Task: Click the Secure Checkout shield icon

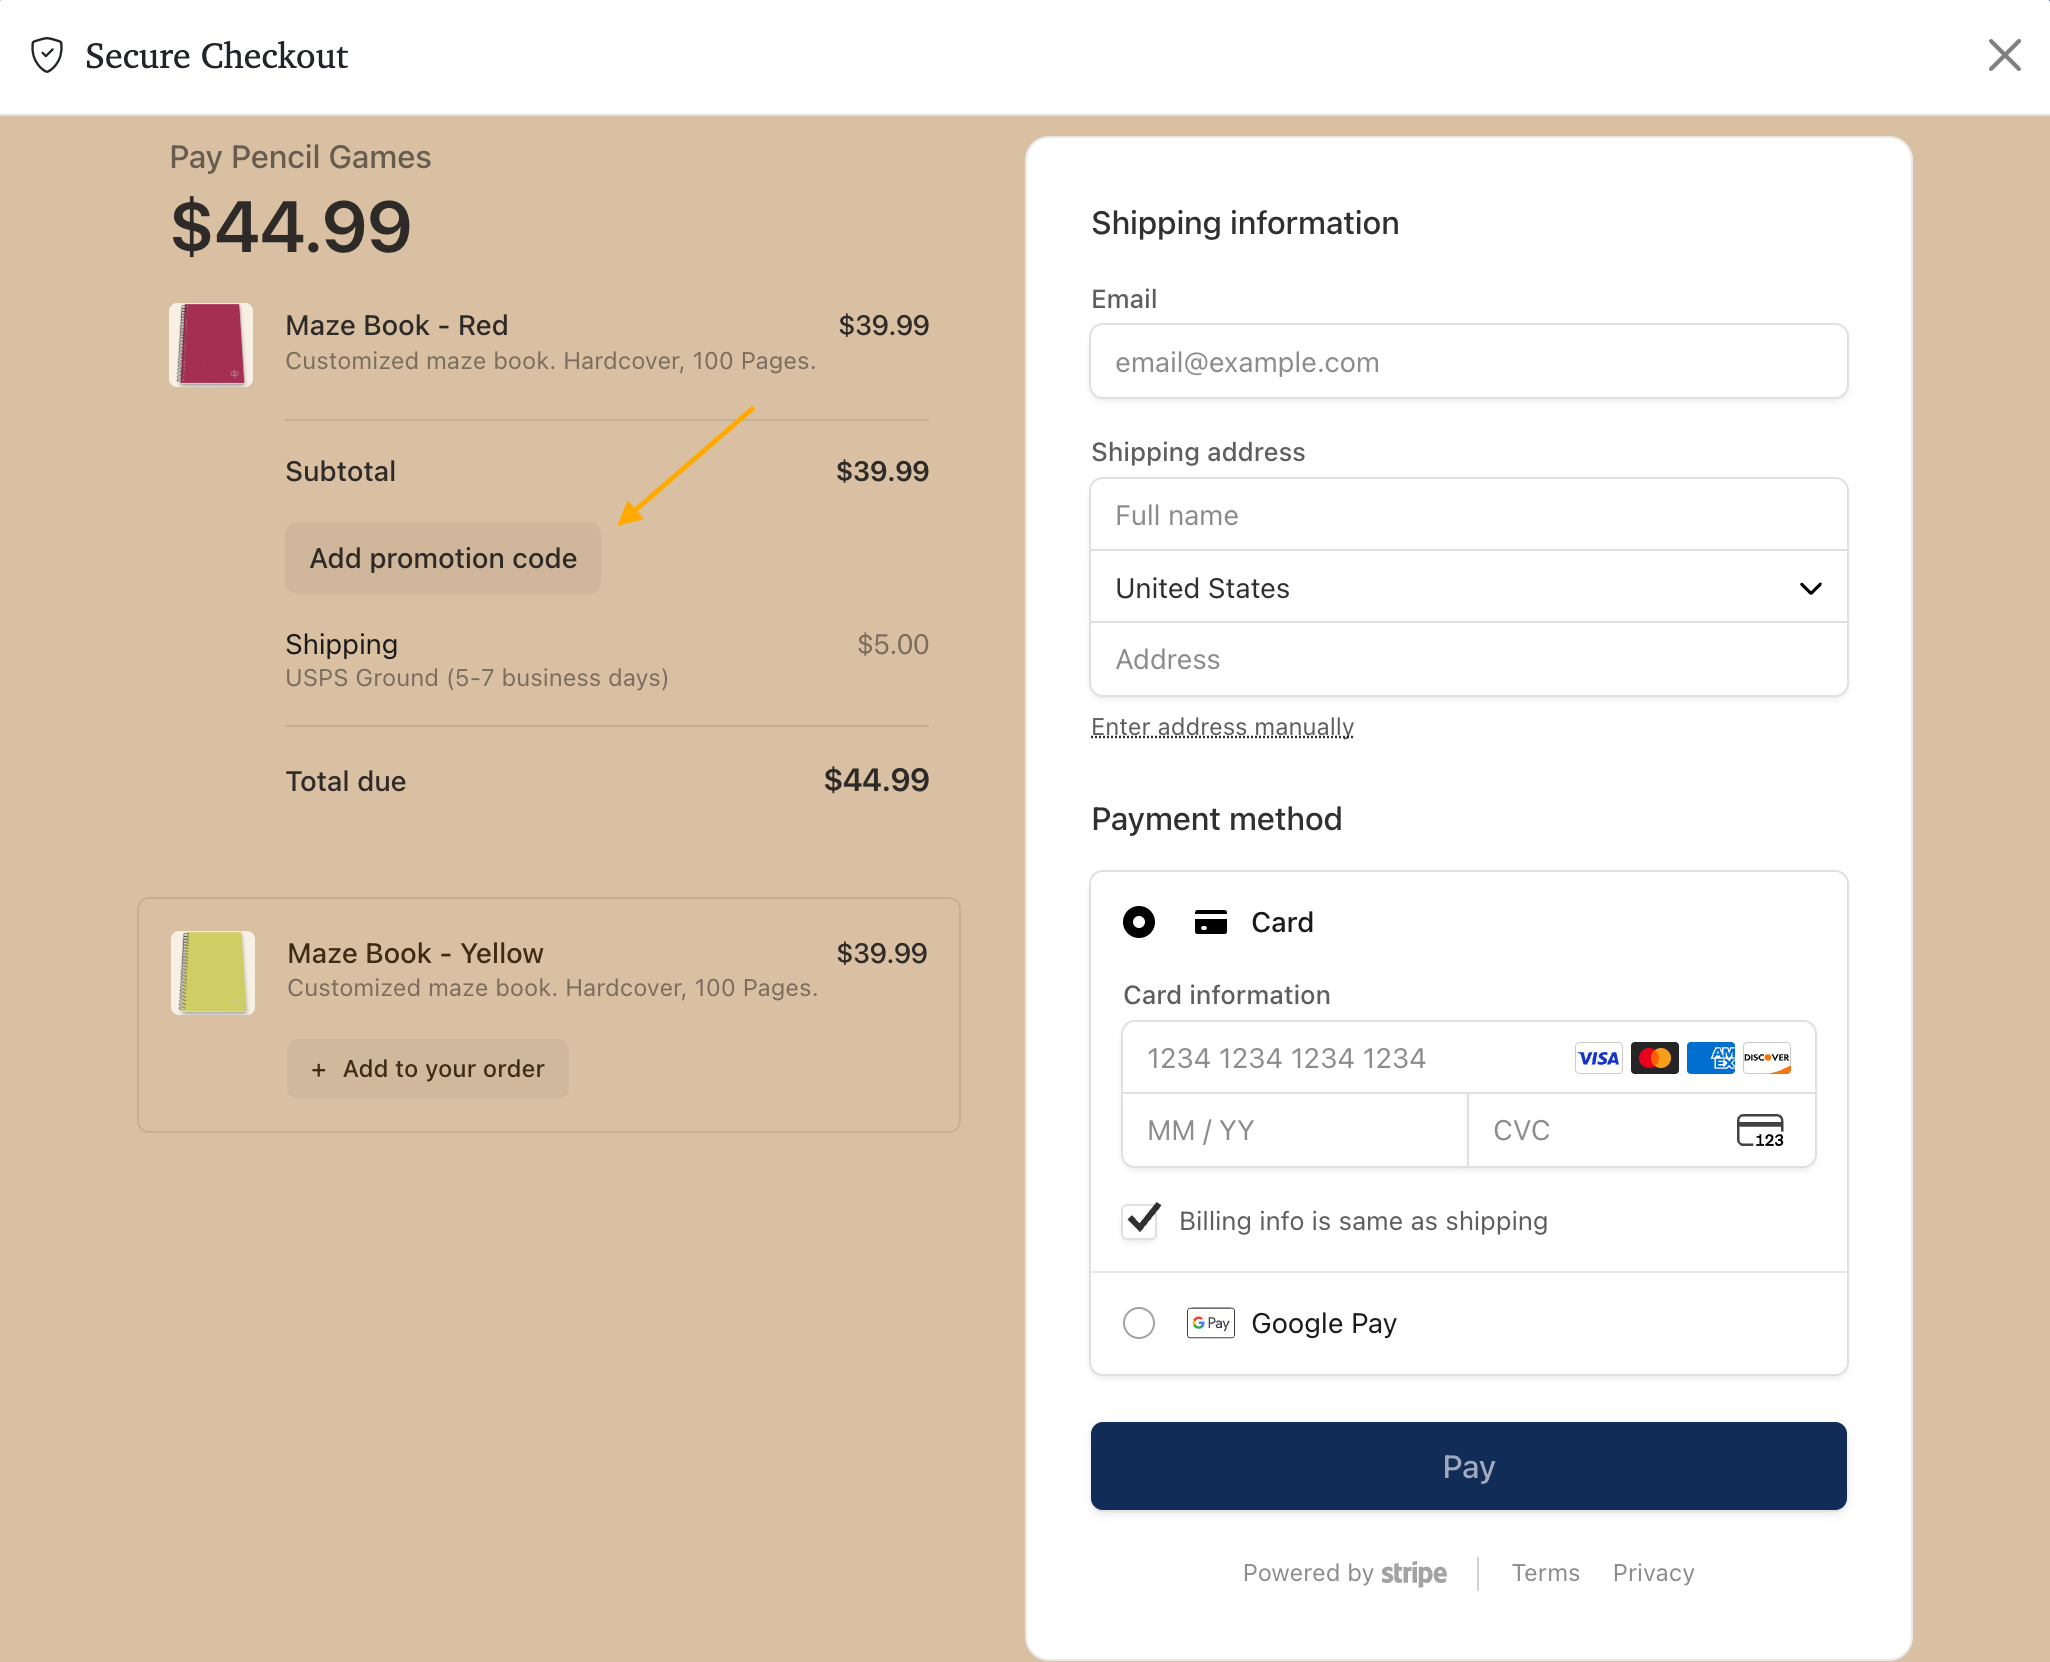Action: (x=47, y=55)
